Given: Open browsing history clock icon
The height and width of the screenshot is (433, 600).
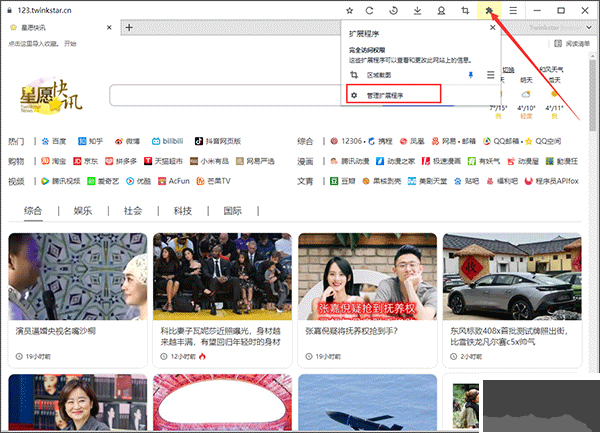Looking at the screenshot, I should click(x=393, y=10).
